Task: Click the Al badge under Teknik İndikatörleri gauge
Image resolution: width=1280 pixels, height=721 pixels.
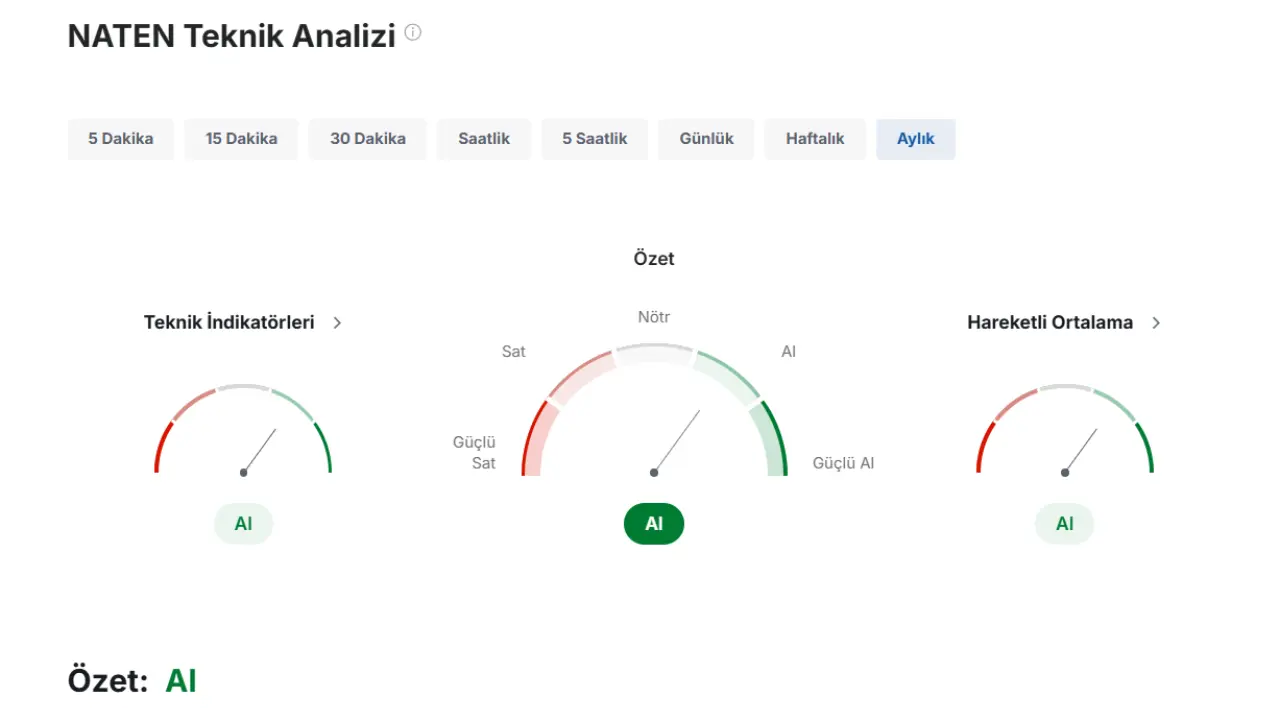Action: click(x=243, y=524)
